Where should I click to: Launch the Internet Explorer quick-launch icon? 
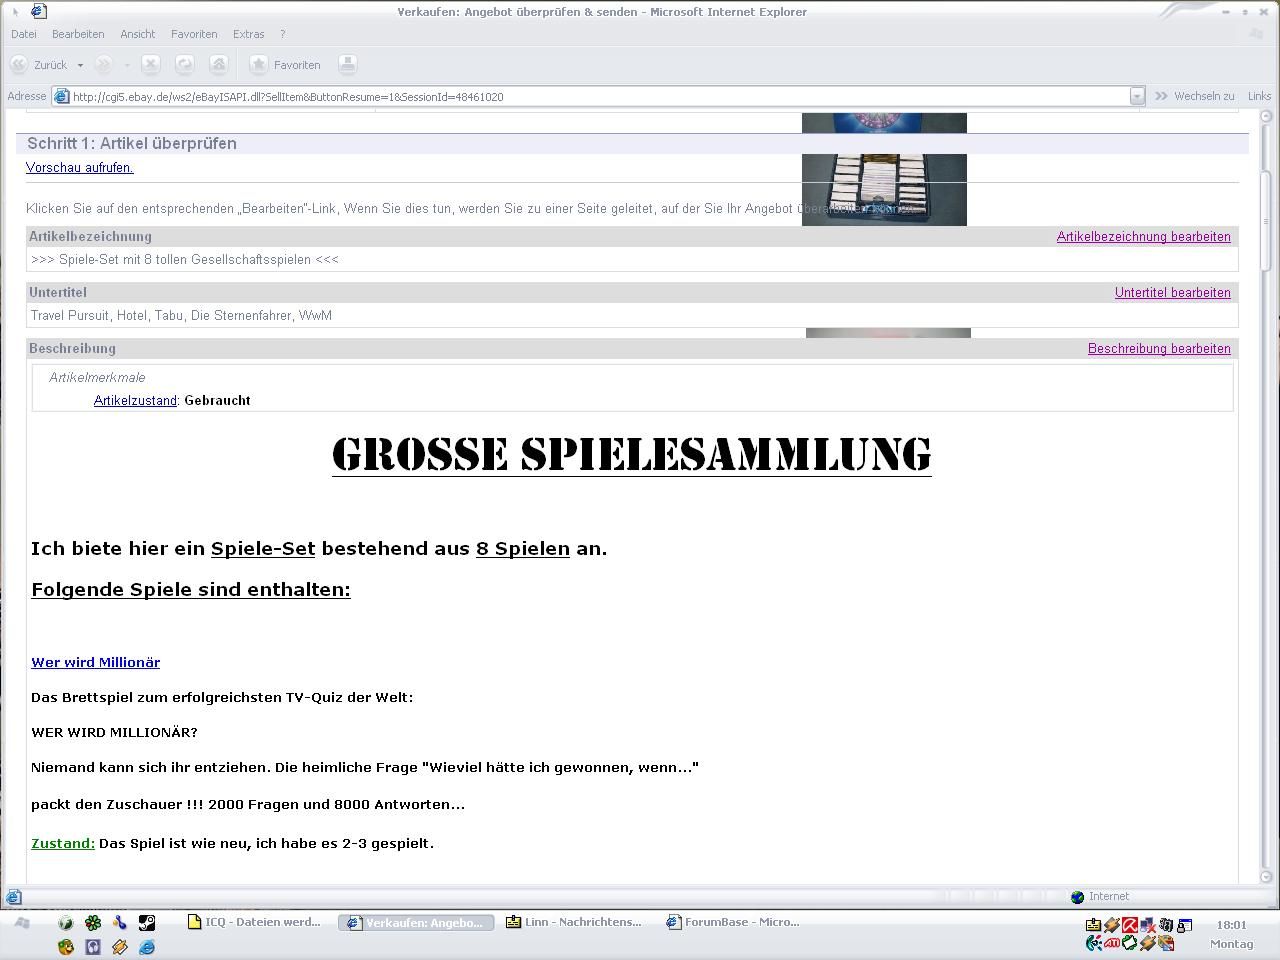click(147, 946)
